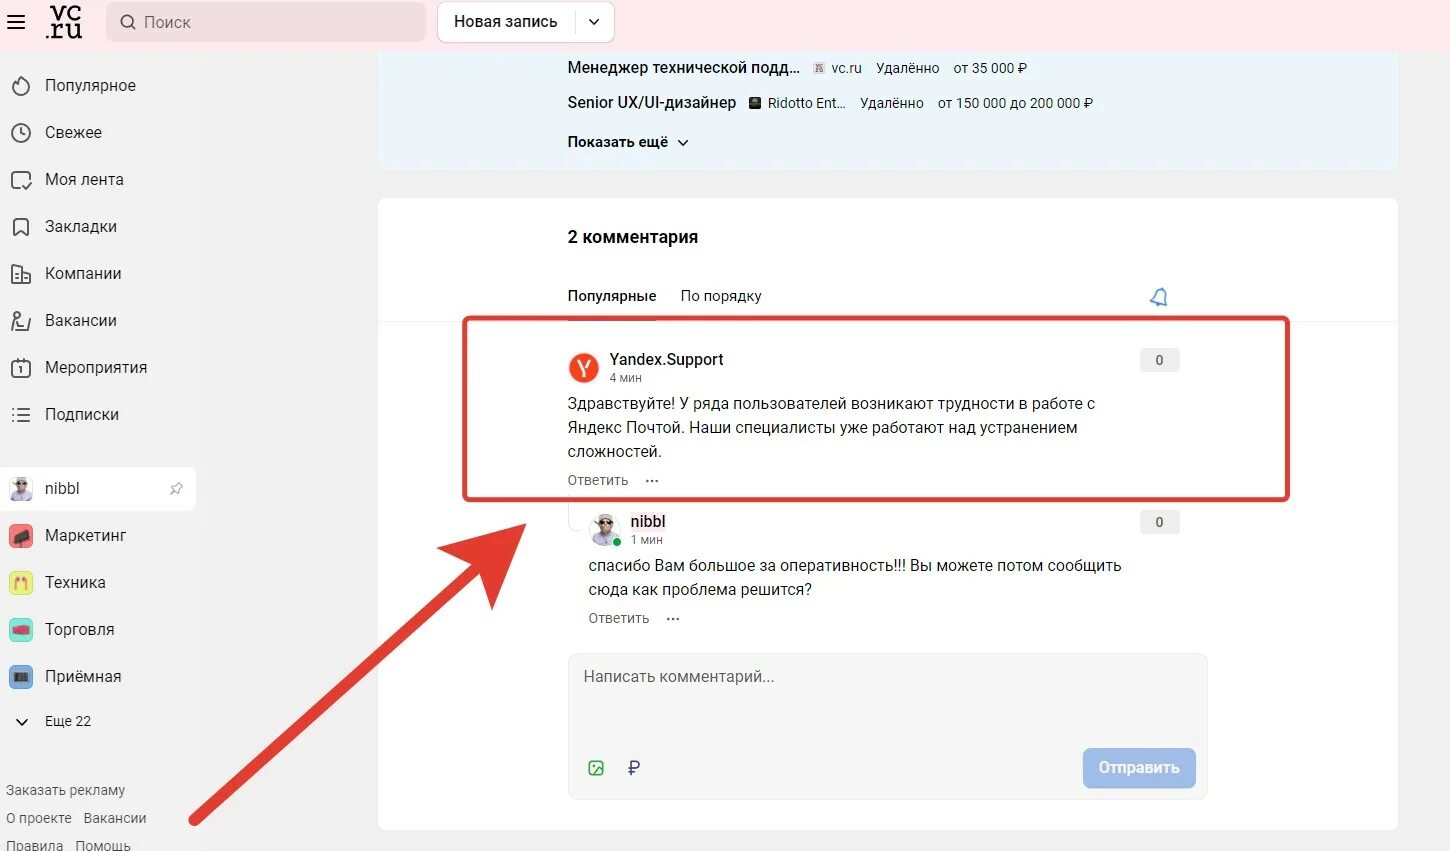
Task: Go to Моя лента section
Action: coord(84,180)
